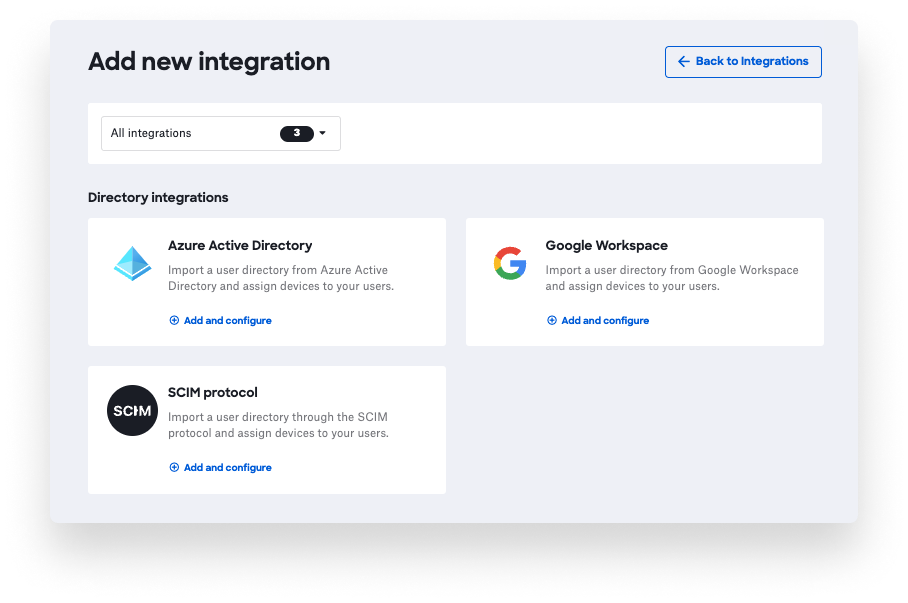This screenshot has width=908, height=603.
Task: Click Add and configure for Google Workspace
Action: pos(605,321)
